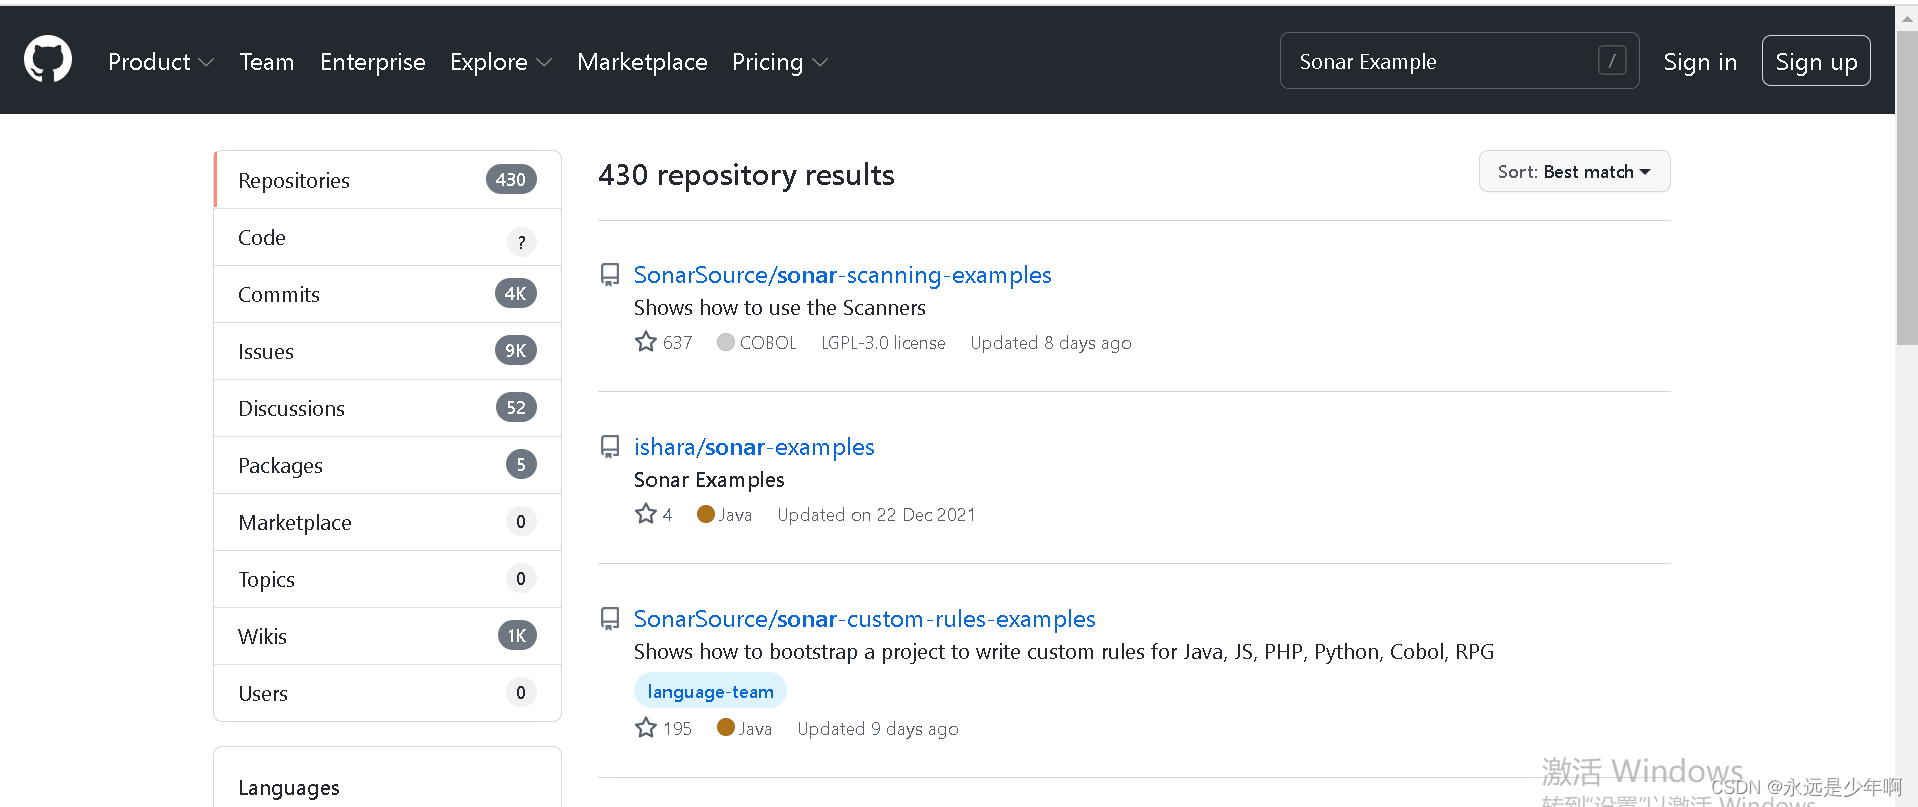Click repository icon beside sonar-custom-rules-examples
Screen dimensions: 1918x807
pyautogui.click(x=609, y=619)
